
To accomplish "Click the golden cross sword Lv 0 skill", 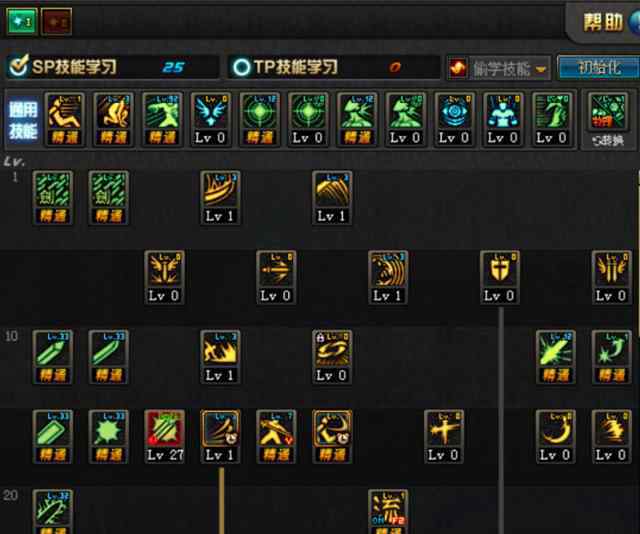I will (444, 436).
